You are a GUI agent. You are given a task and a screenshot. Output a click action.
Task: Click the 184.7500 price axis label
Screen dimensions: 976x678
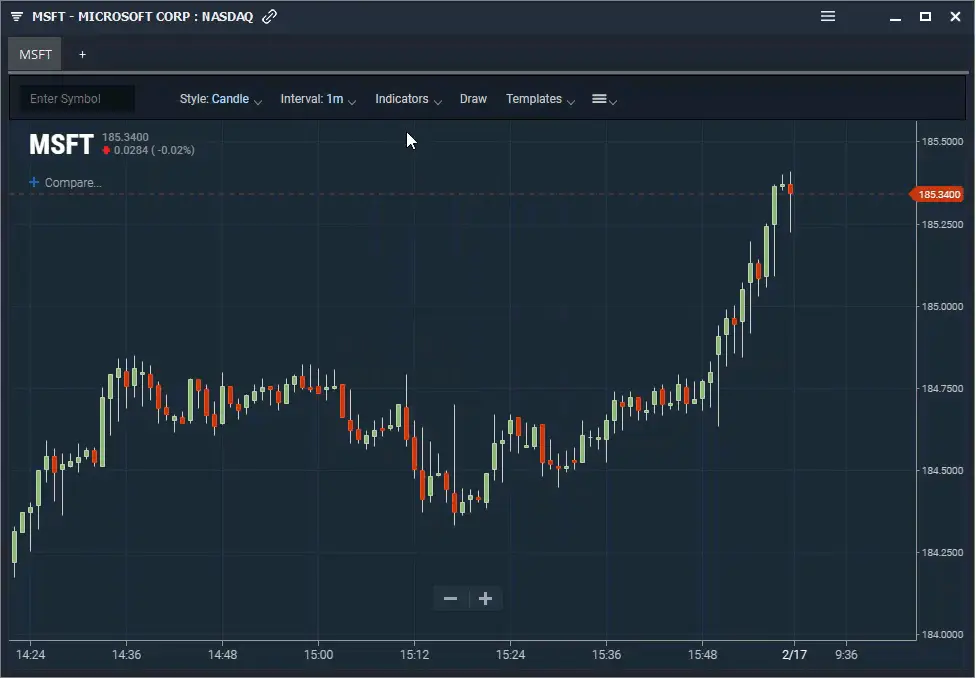pyautogui.click(x=942, y=388)
